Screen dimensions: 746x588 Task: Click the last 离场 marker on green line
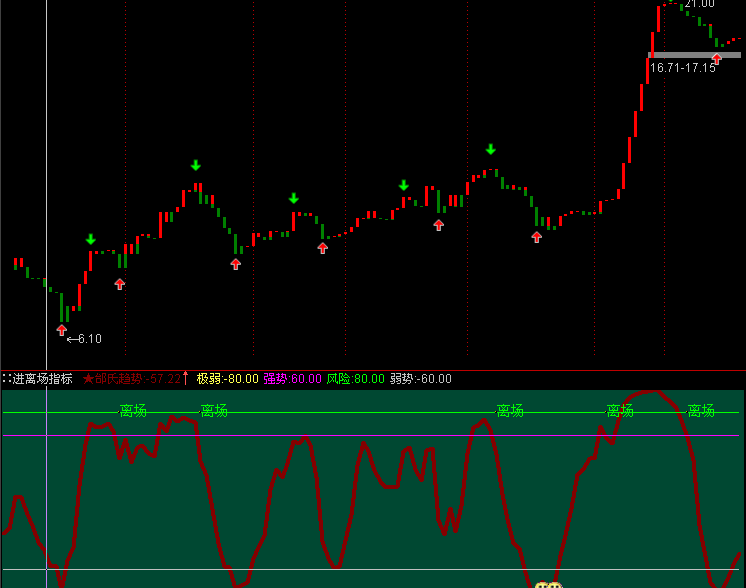701,411
